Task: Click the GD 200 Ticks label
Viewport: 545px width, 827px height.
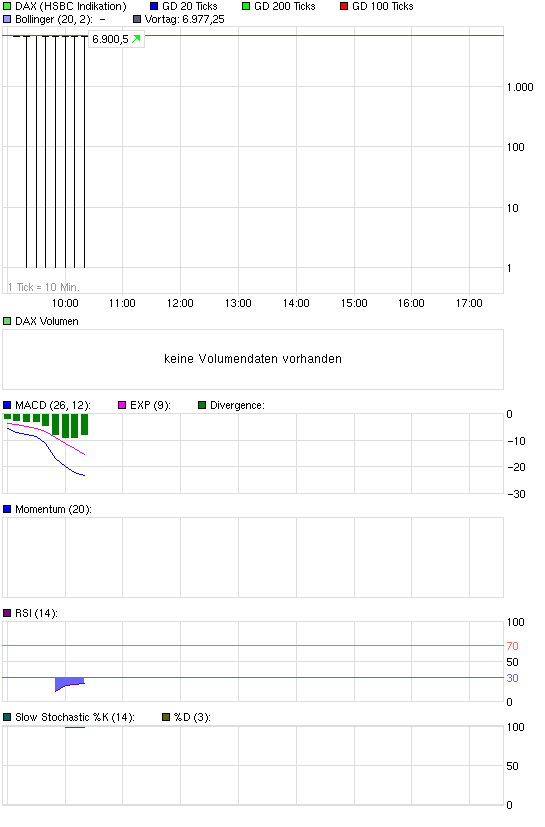Action: click(285, 6)
